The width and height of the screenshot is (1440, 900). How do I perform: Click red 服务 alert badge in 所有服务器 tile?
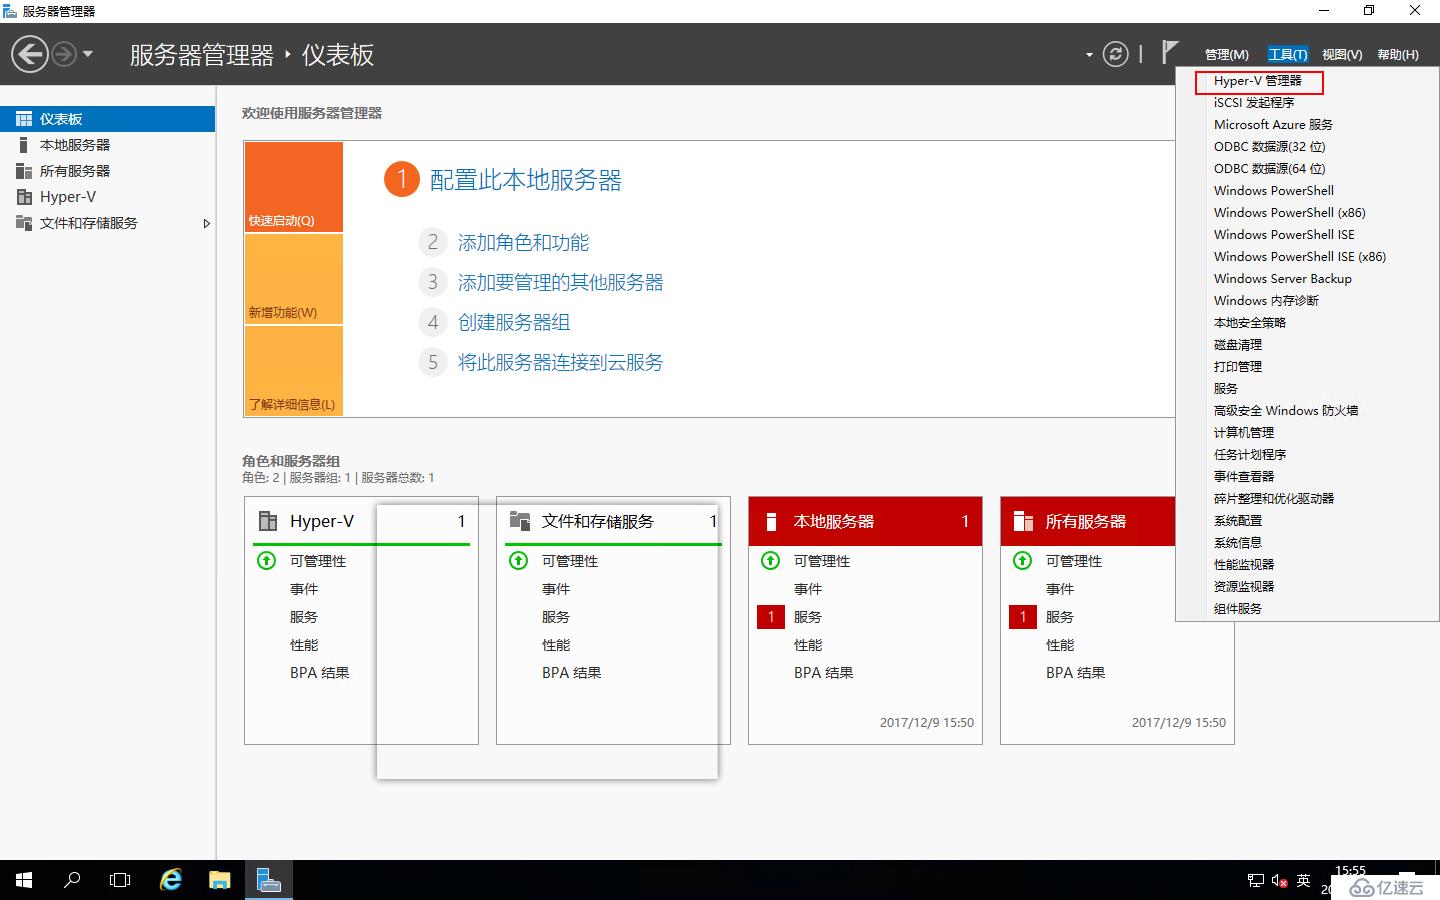(x=1023, y=617)
